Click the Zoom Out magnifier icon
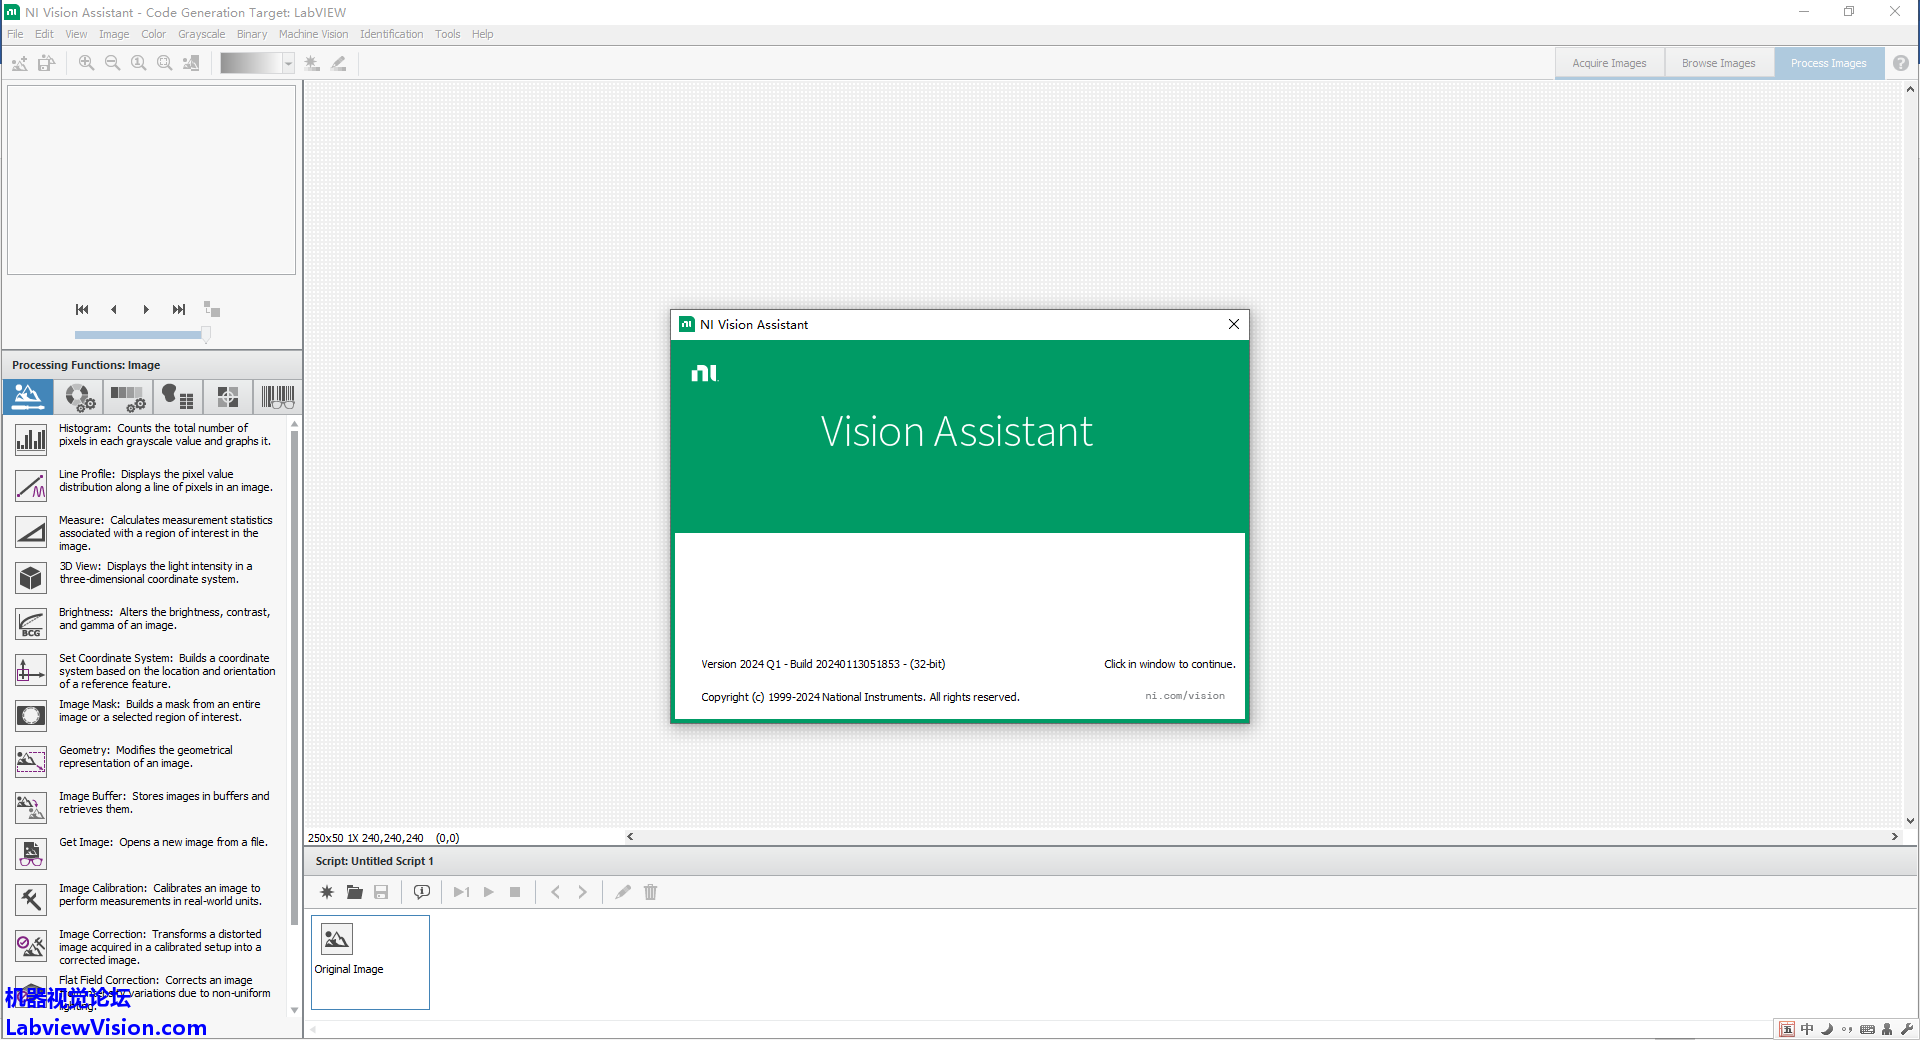 (113, 63)
